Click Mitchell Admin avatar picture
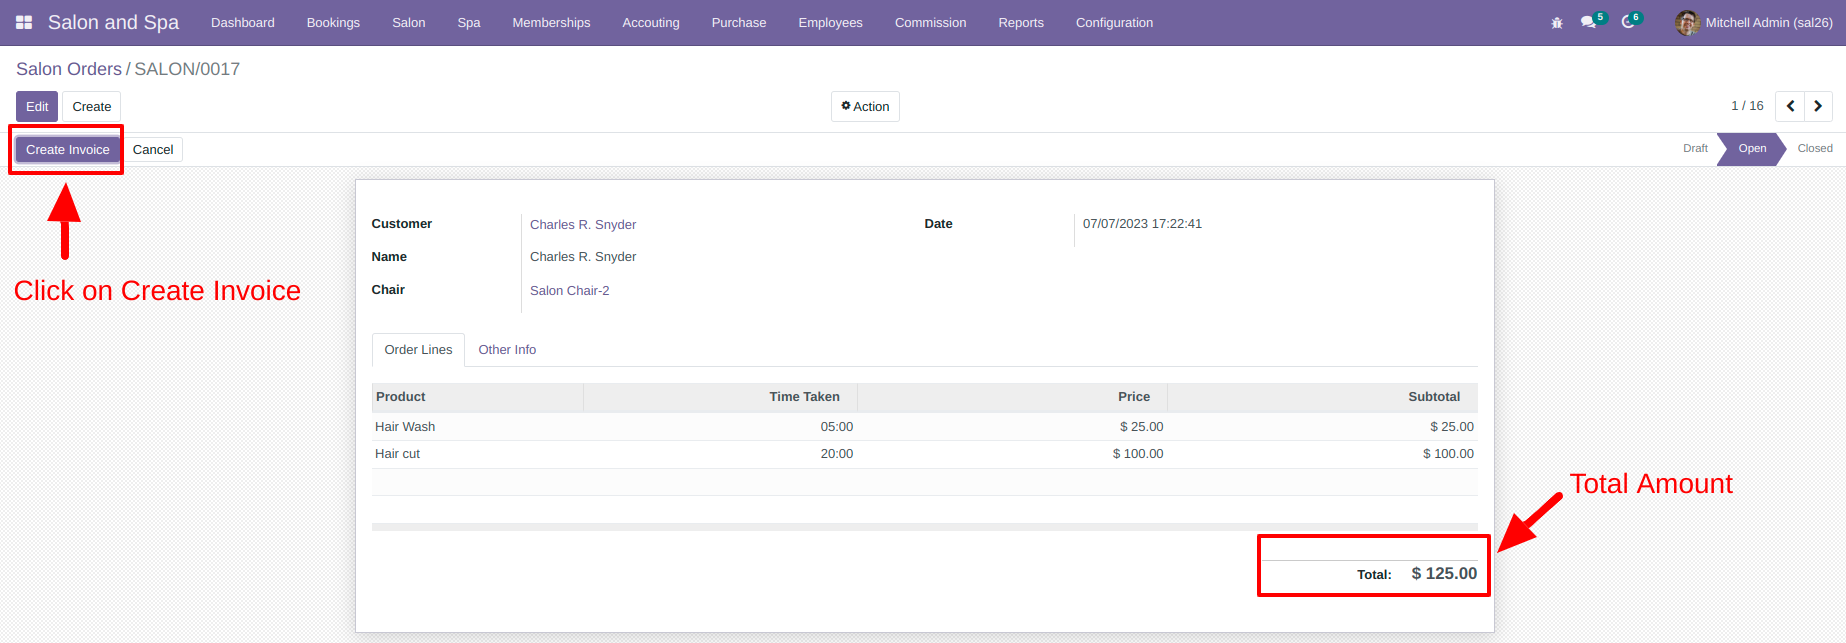This screenshot has height=643, width=1846. (1688, 22)
